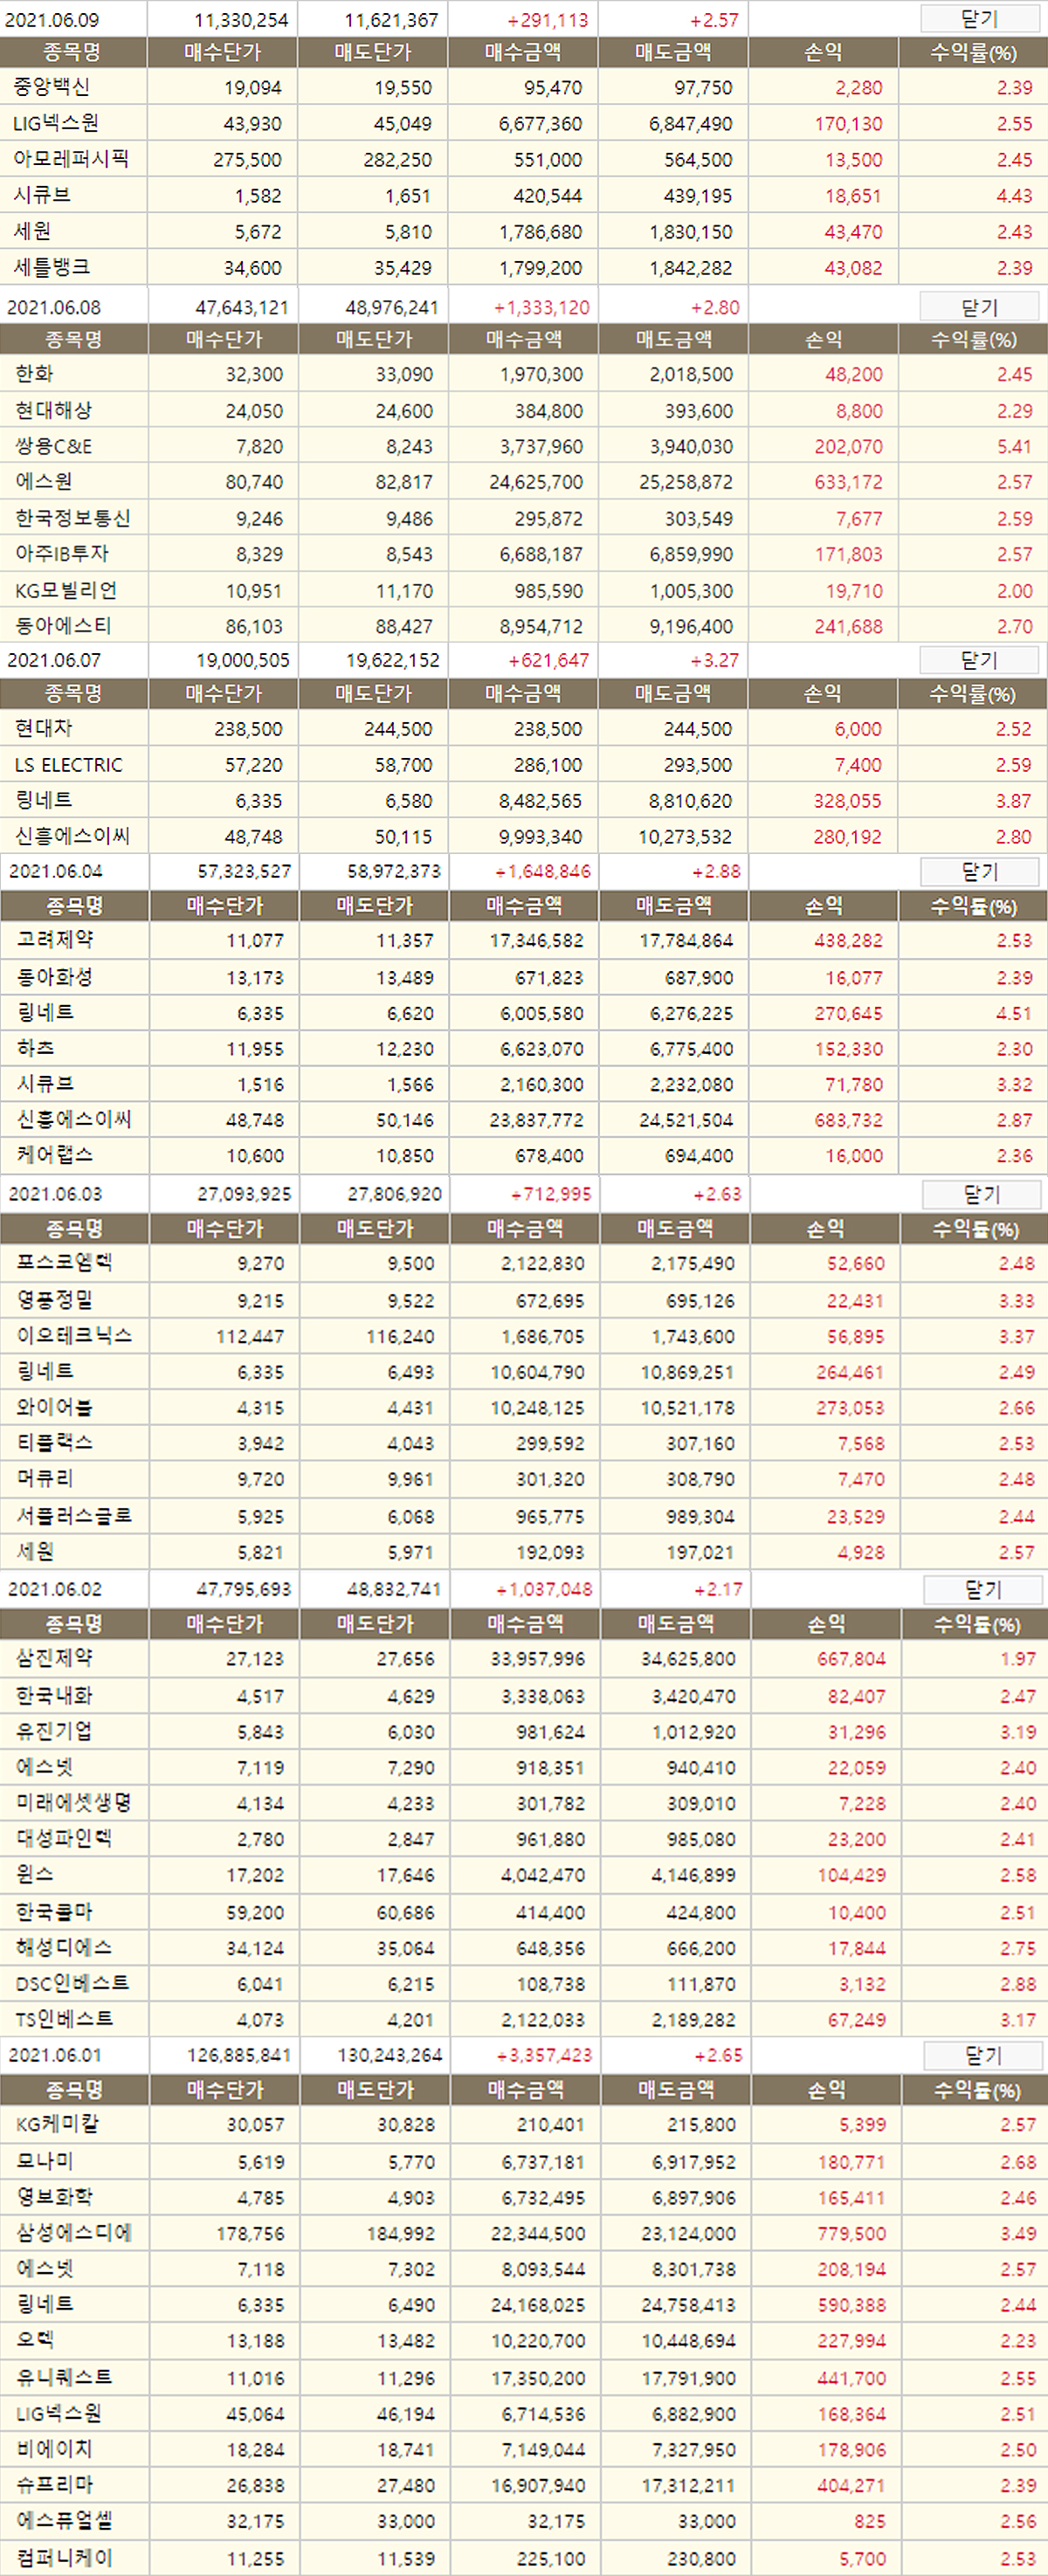This screenshot has width=1048, height=2576.
Task: Click stock name 슈프리마
Action: click(55, 2485)
